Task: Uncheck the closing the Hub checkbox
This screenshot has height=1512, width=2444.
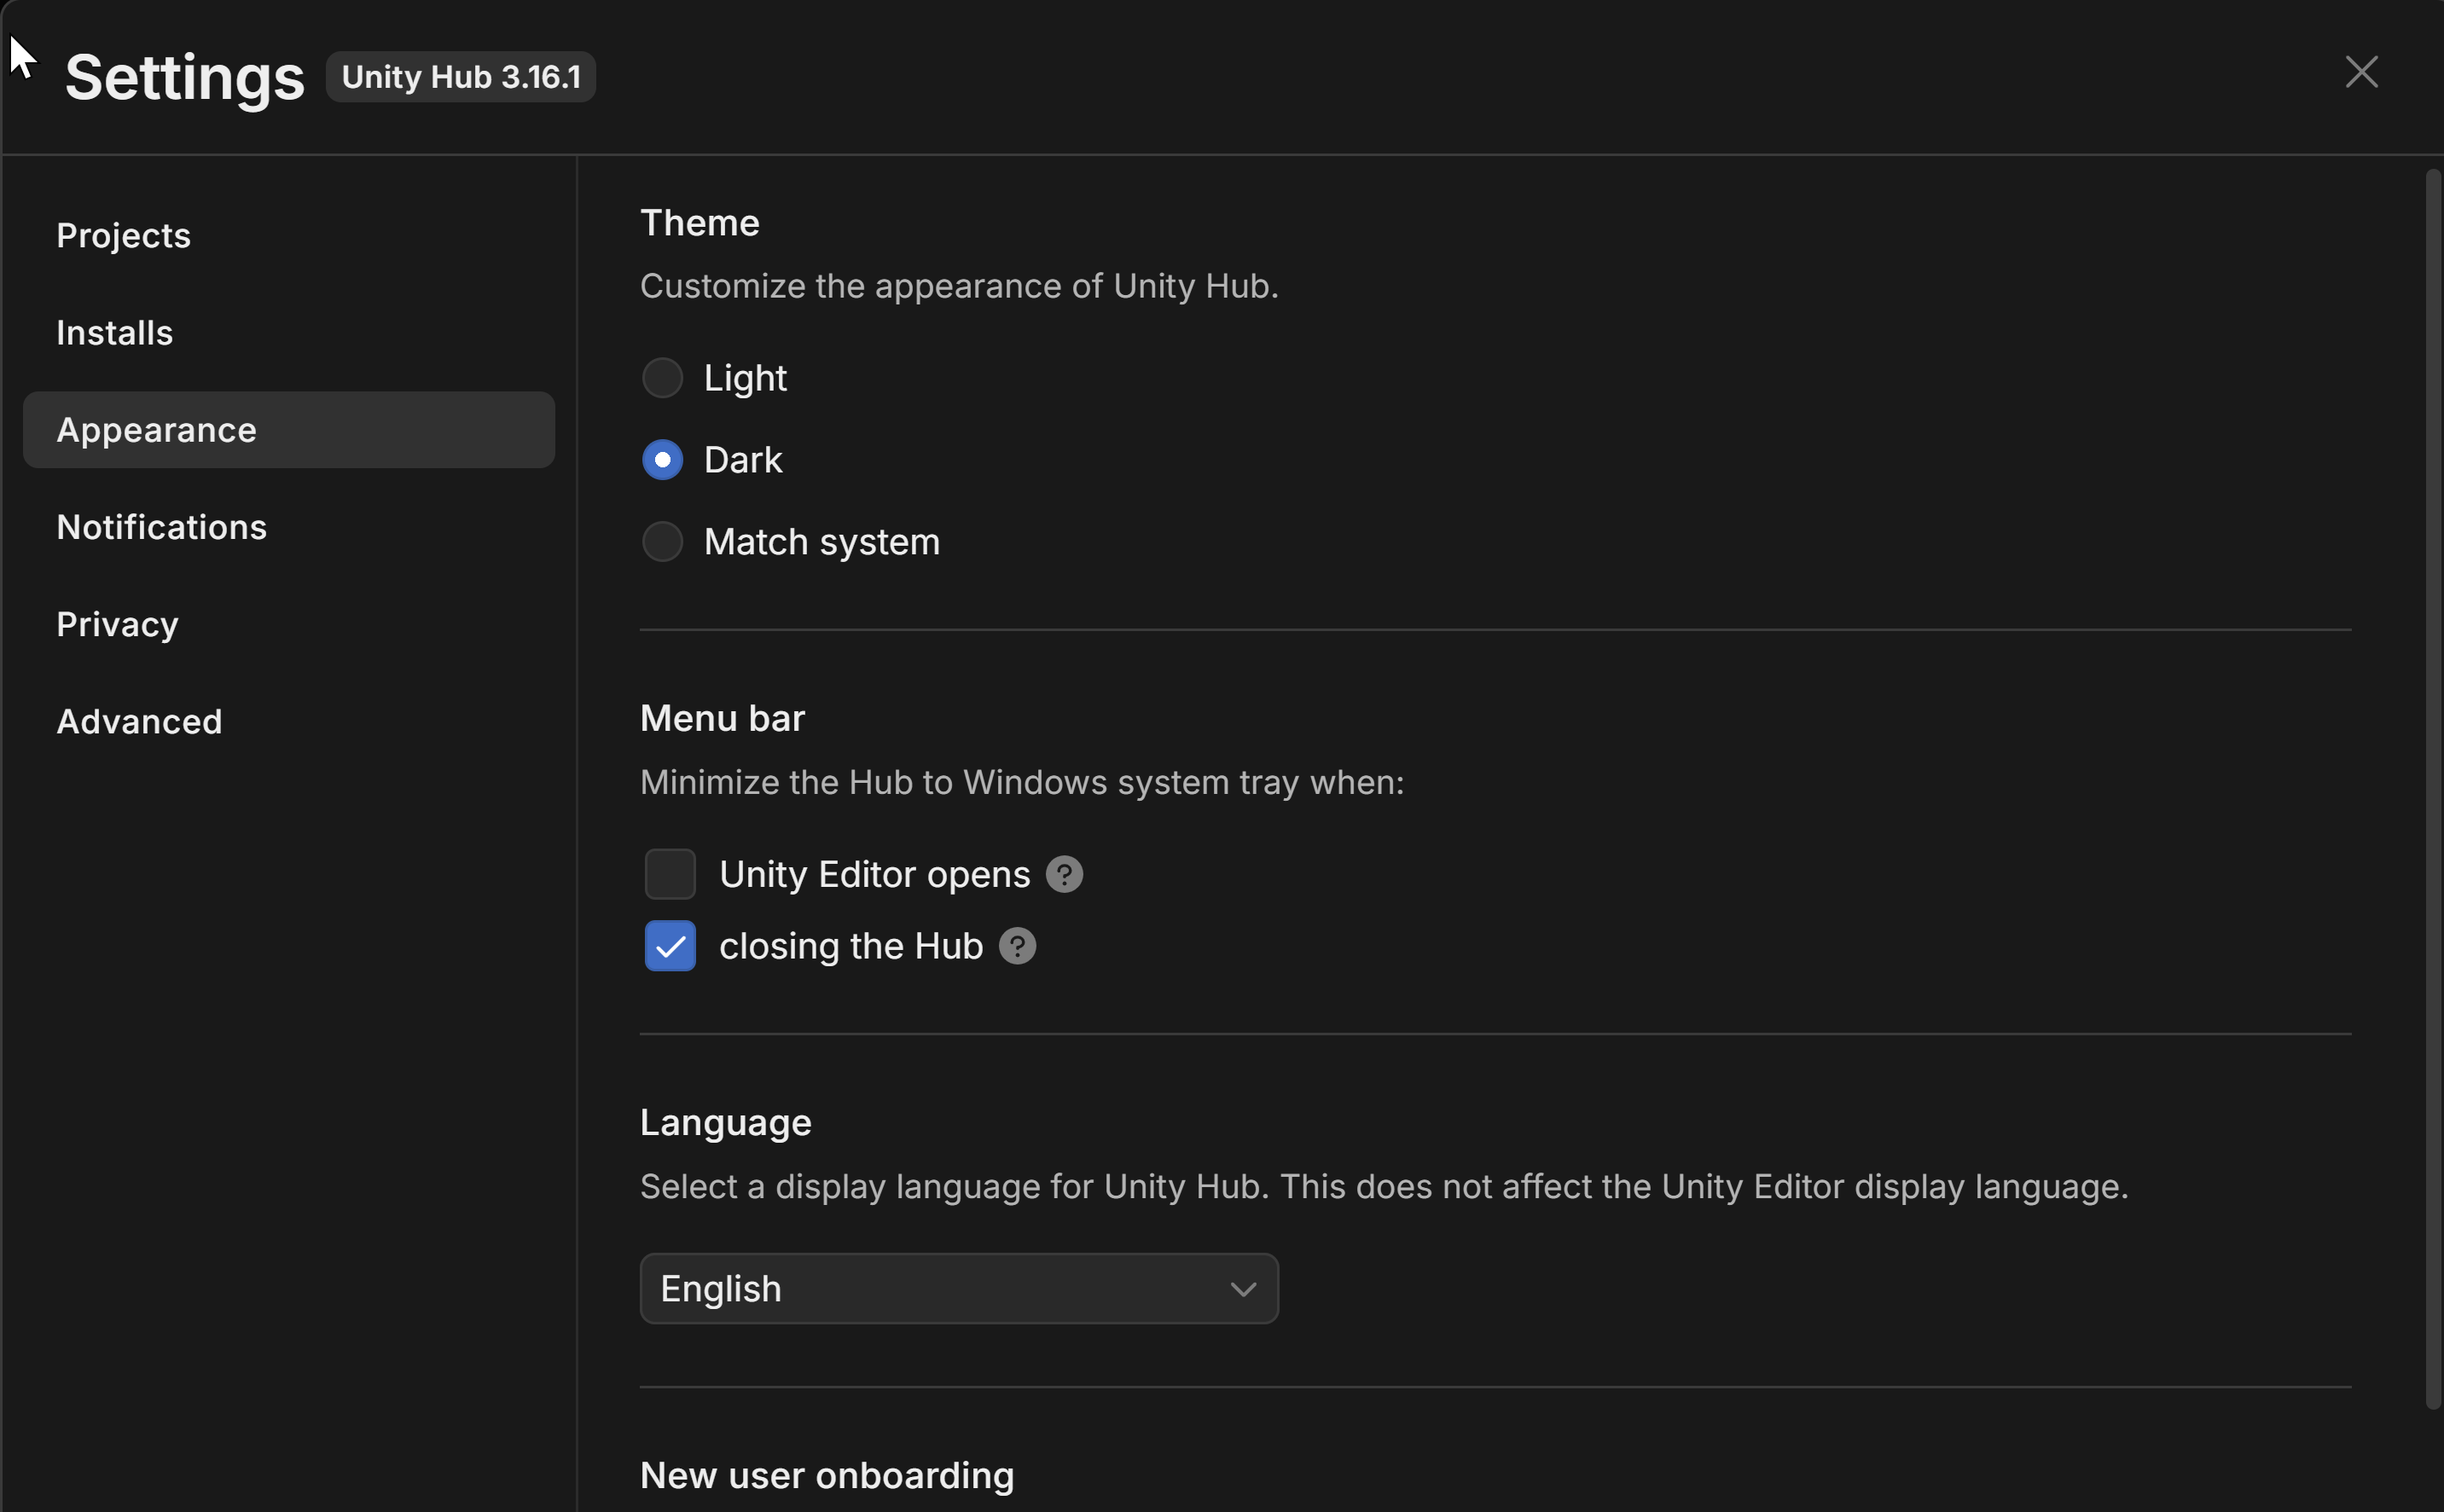Action: pos(670,946)
